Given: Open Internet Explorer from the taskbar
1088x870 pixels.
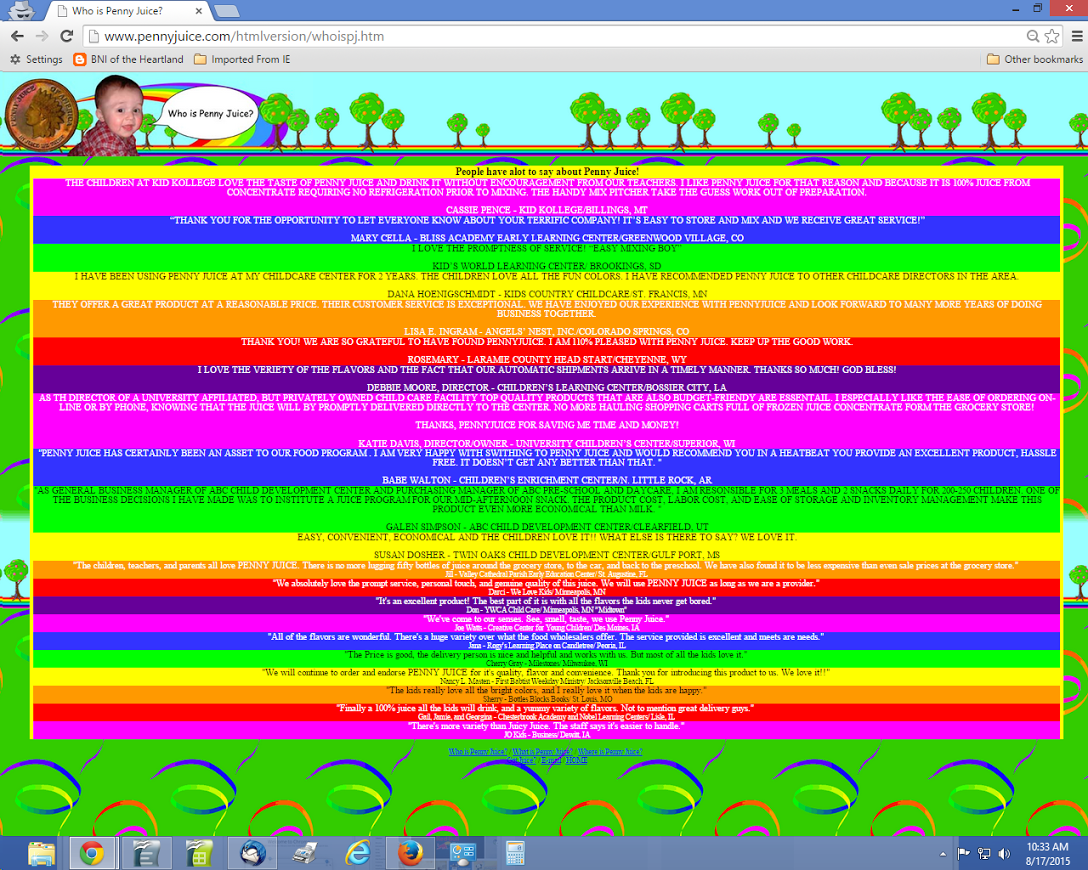Looking at the screenshot, I should (357, 853).
